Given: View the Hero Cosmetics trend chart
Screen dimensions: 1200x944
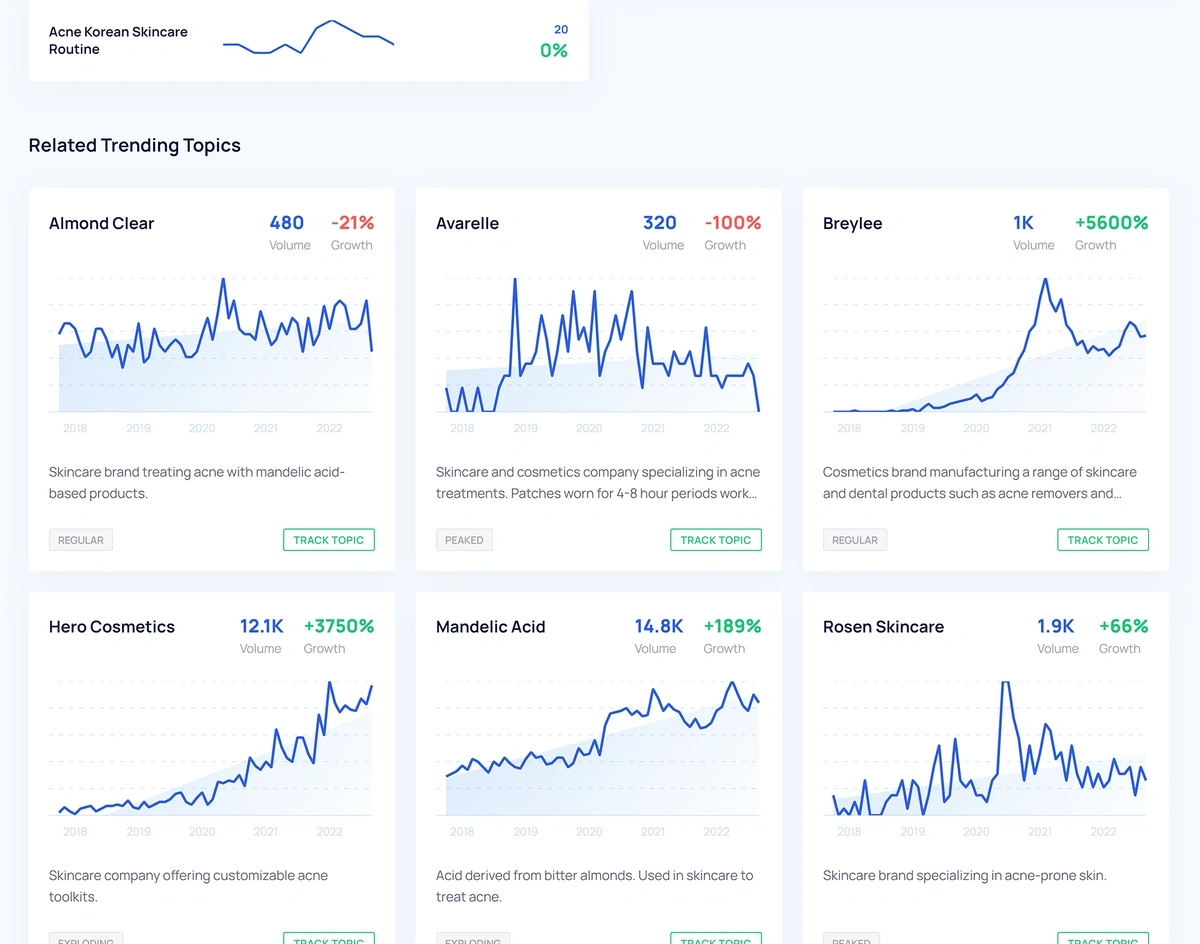Looking at the screenshot, I should click(x=211, y=748).
